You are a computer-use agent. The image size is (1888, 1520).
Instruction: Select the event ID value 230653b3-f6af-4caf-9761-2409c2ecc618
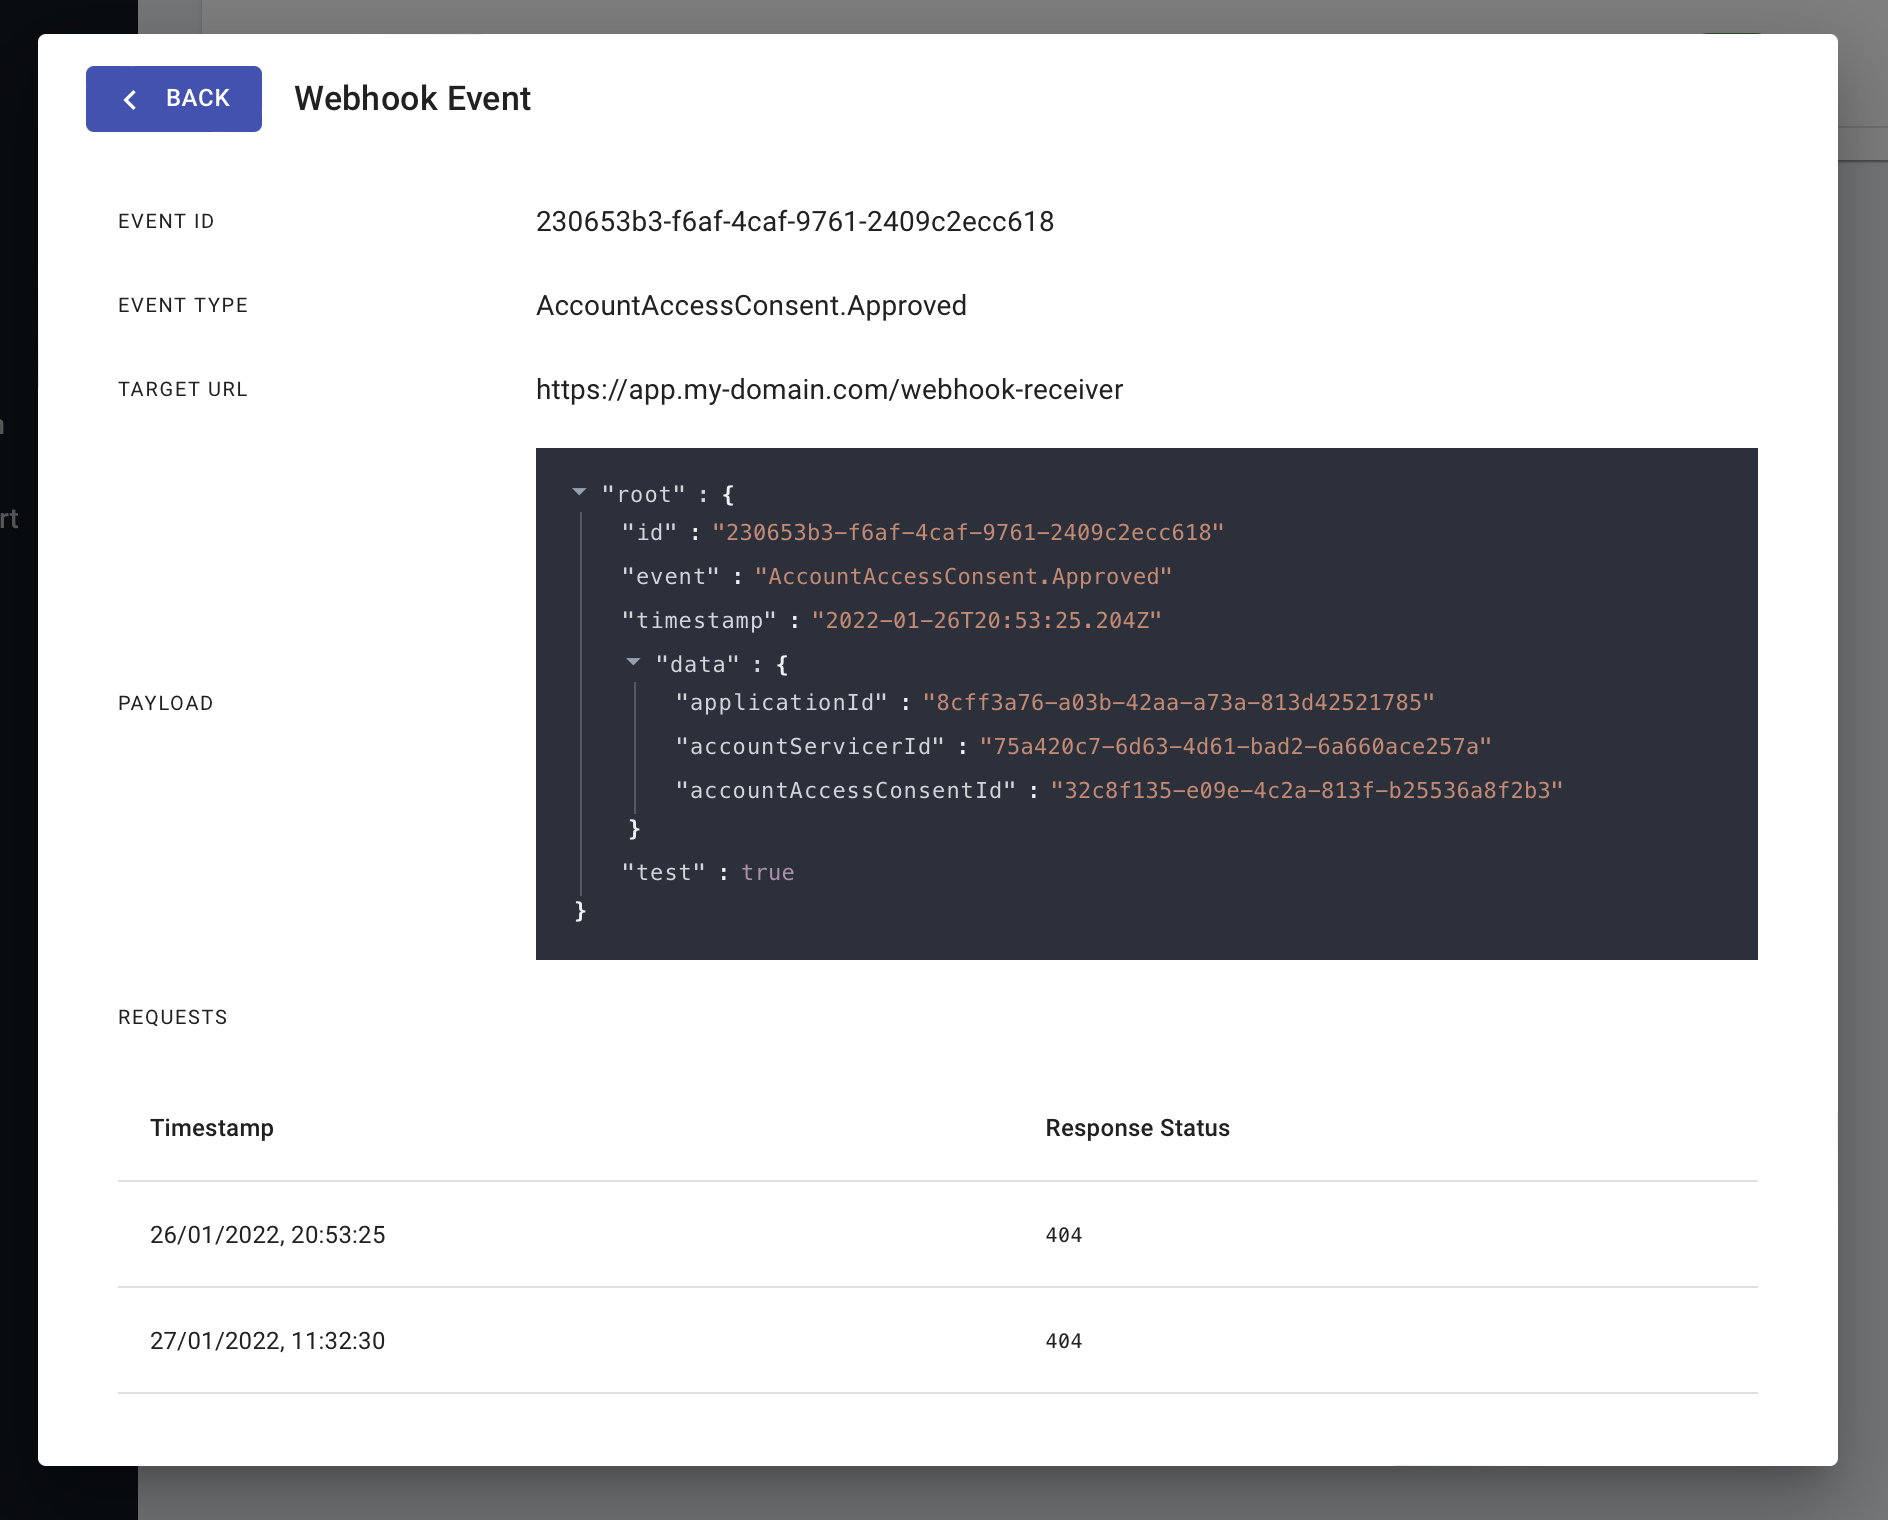(795, 222)
